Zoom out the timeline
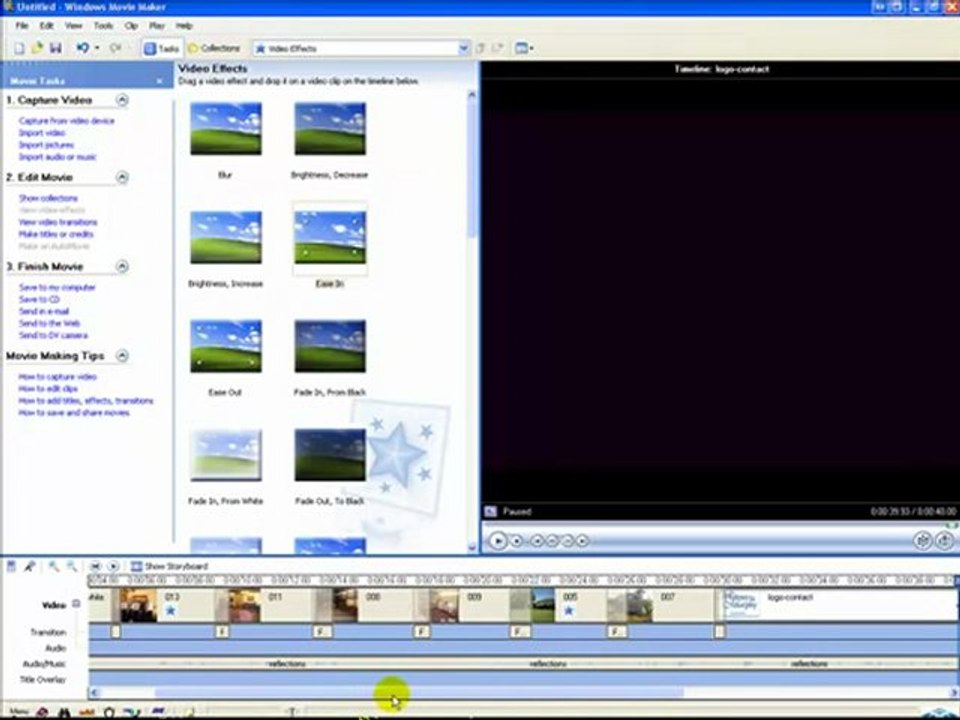The width and height of the screenshot is (960, 720). (x=72, y=566)
